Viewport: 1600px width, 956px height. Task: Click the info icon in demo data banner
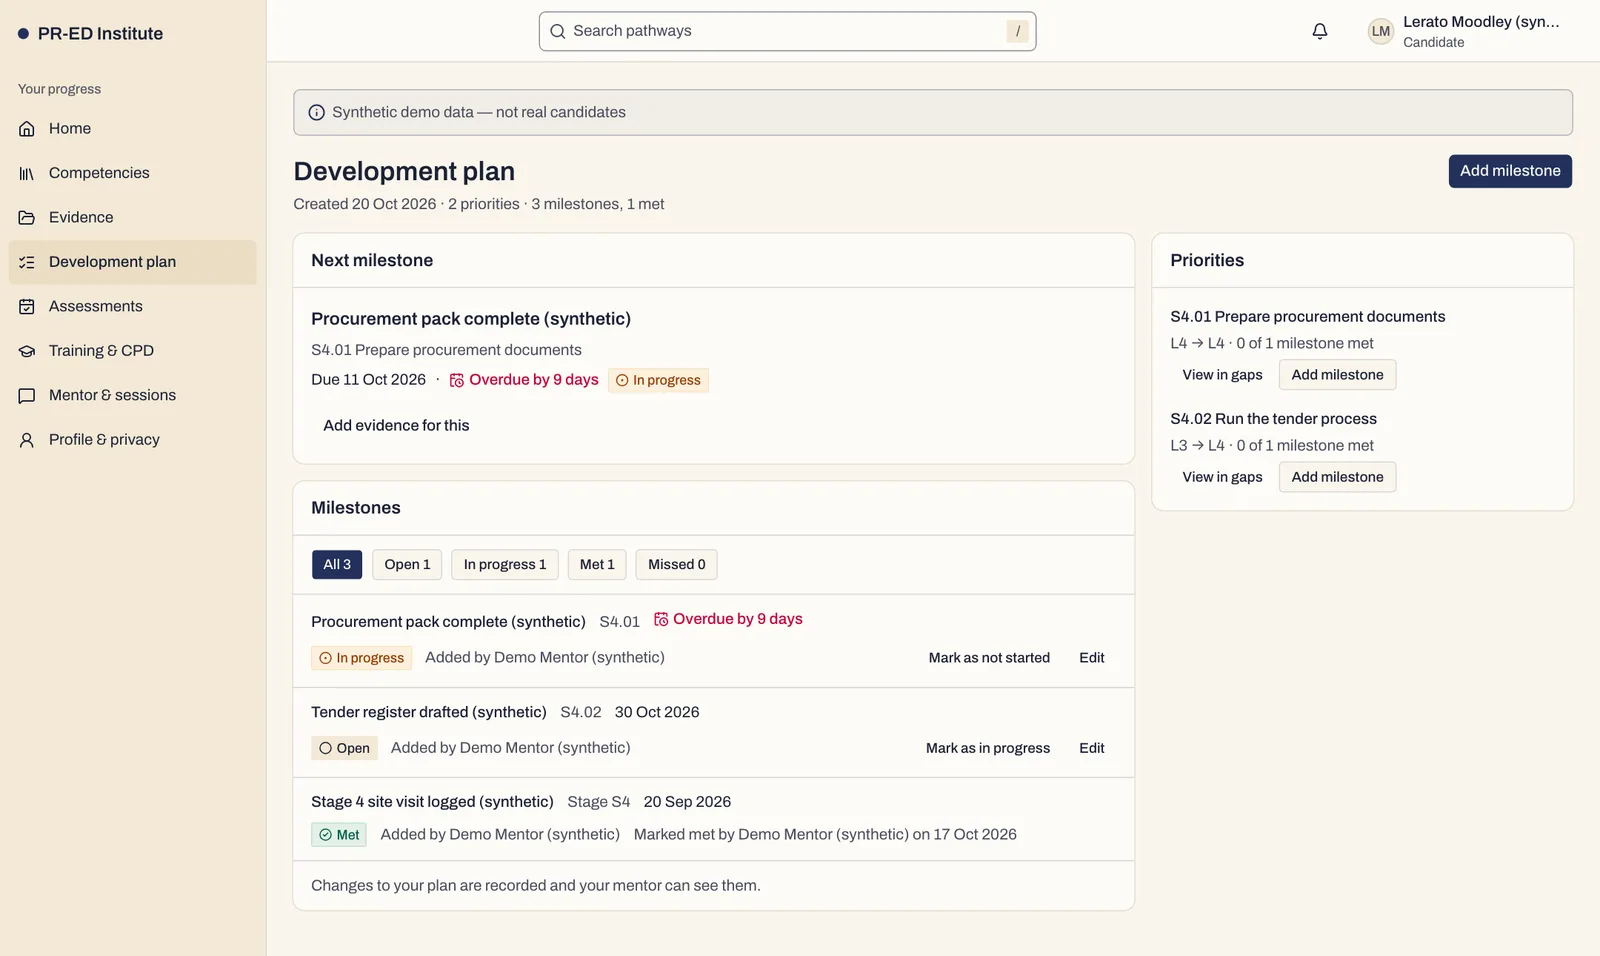pyautogui.click(x=316, y=113)
